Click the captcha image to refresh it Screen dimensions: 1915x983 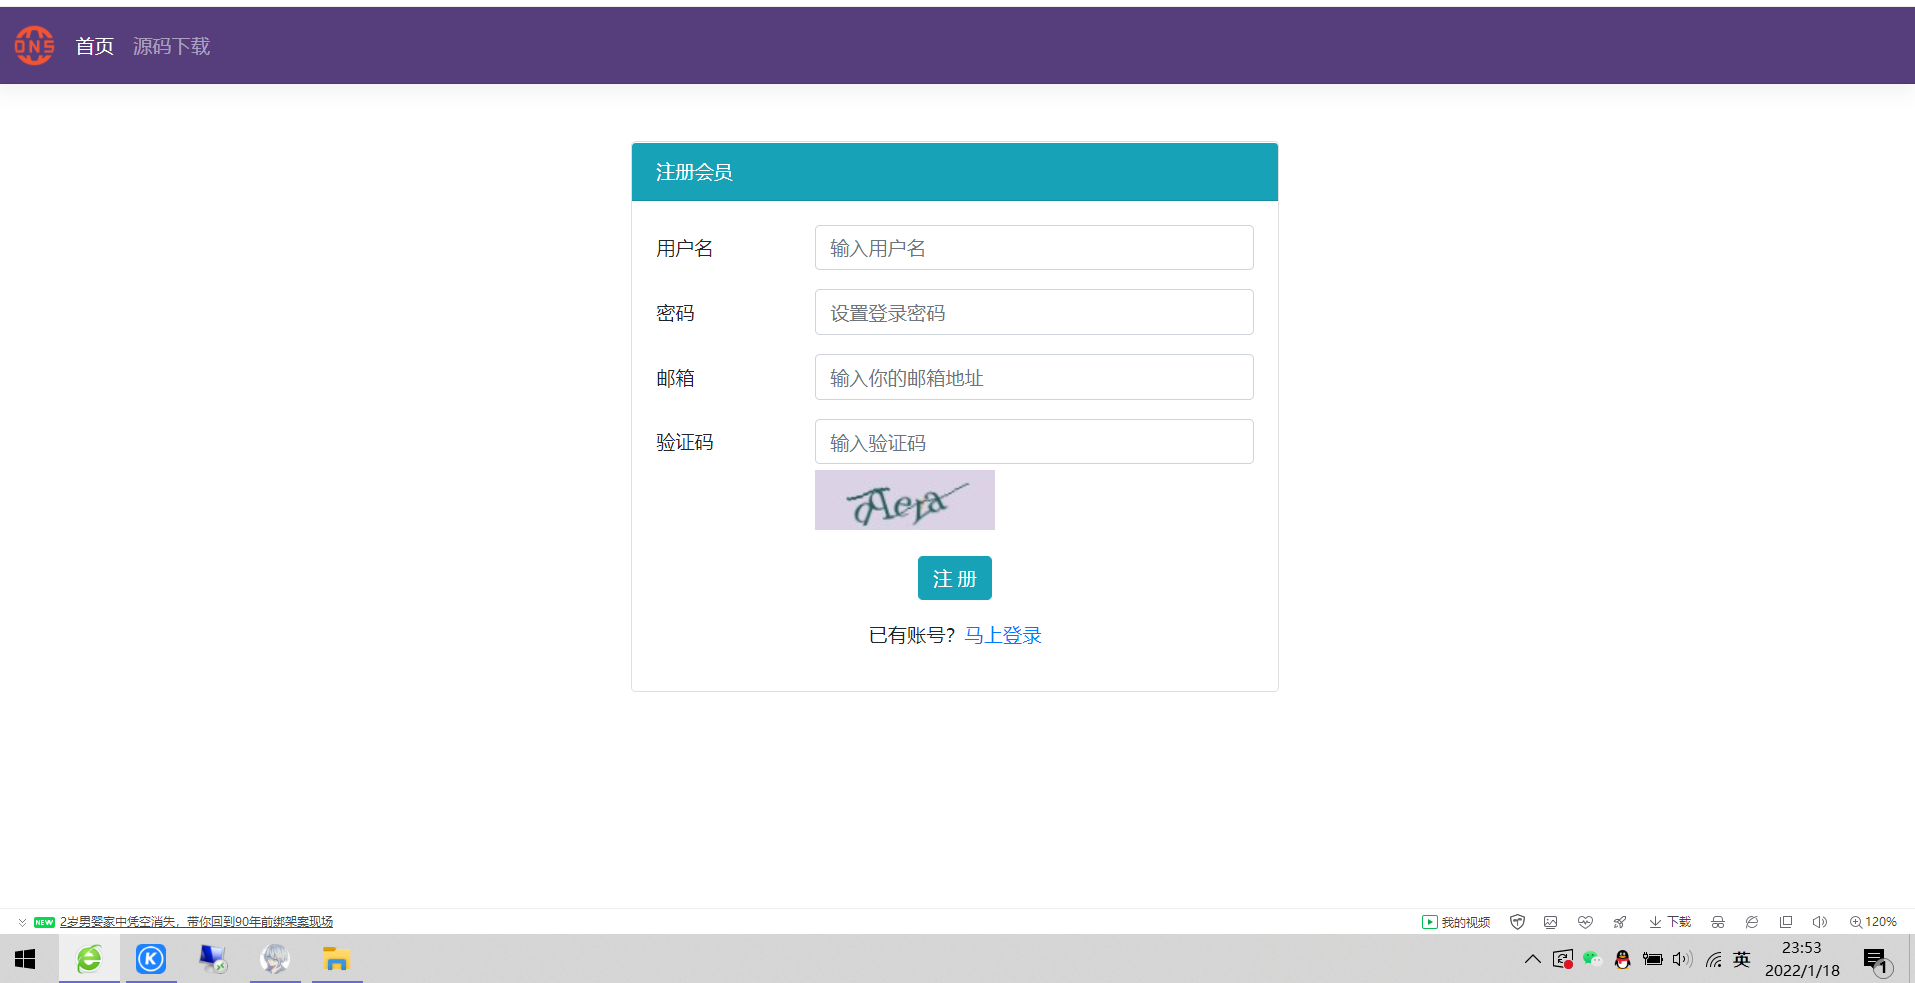(904, 500)
